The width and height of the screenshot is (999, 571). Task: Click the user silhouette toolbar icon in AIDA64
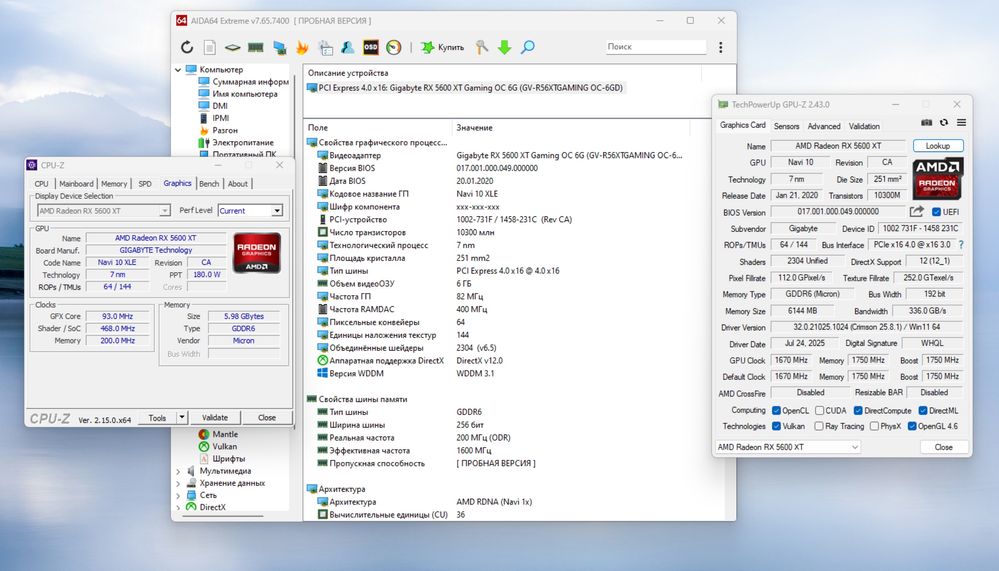348,47
